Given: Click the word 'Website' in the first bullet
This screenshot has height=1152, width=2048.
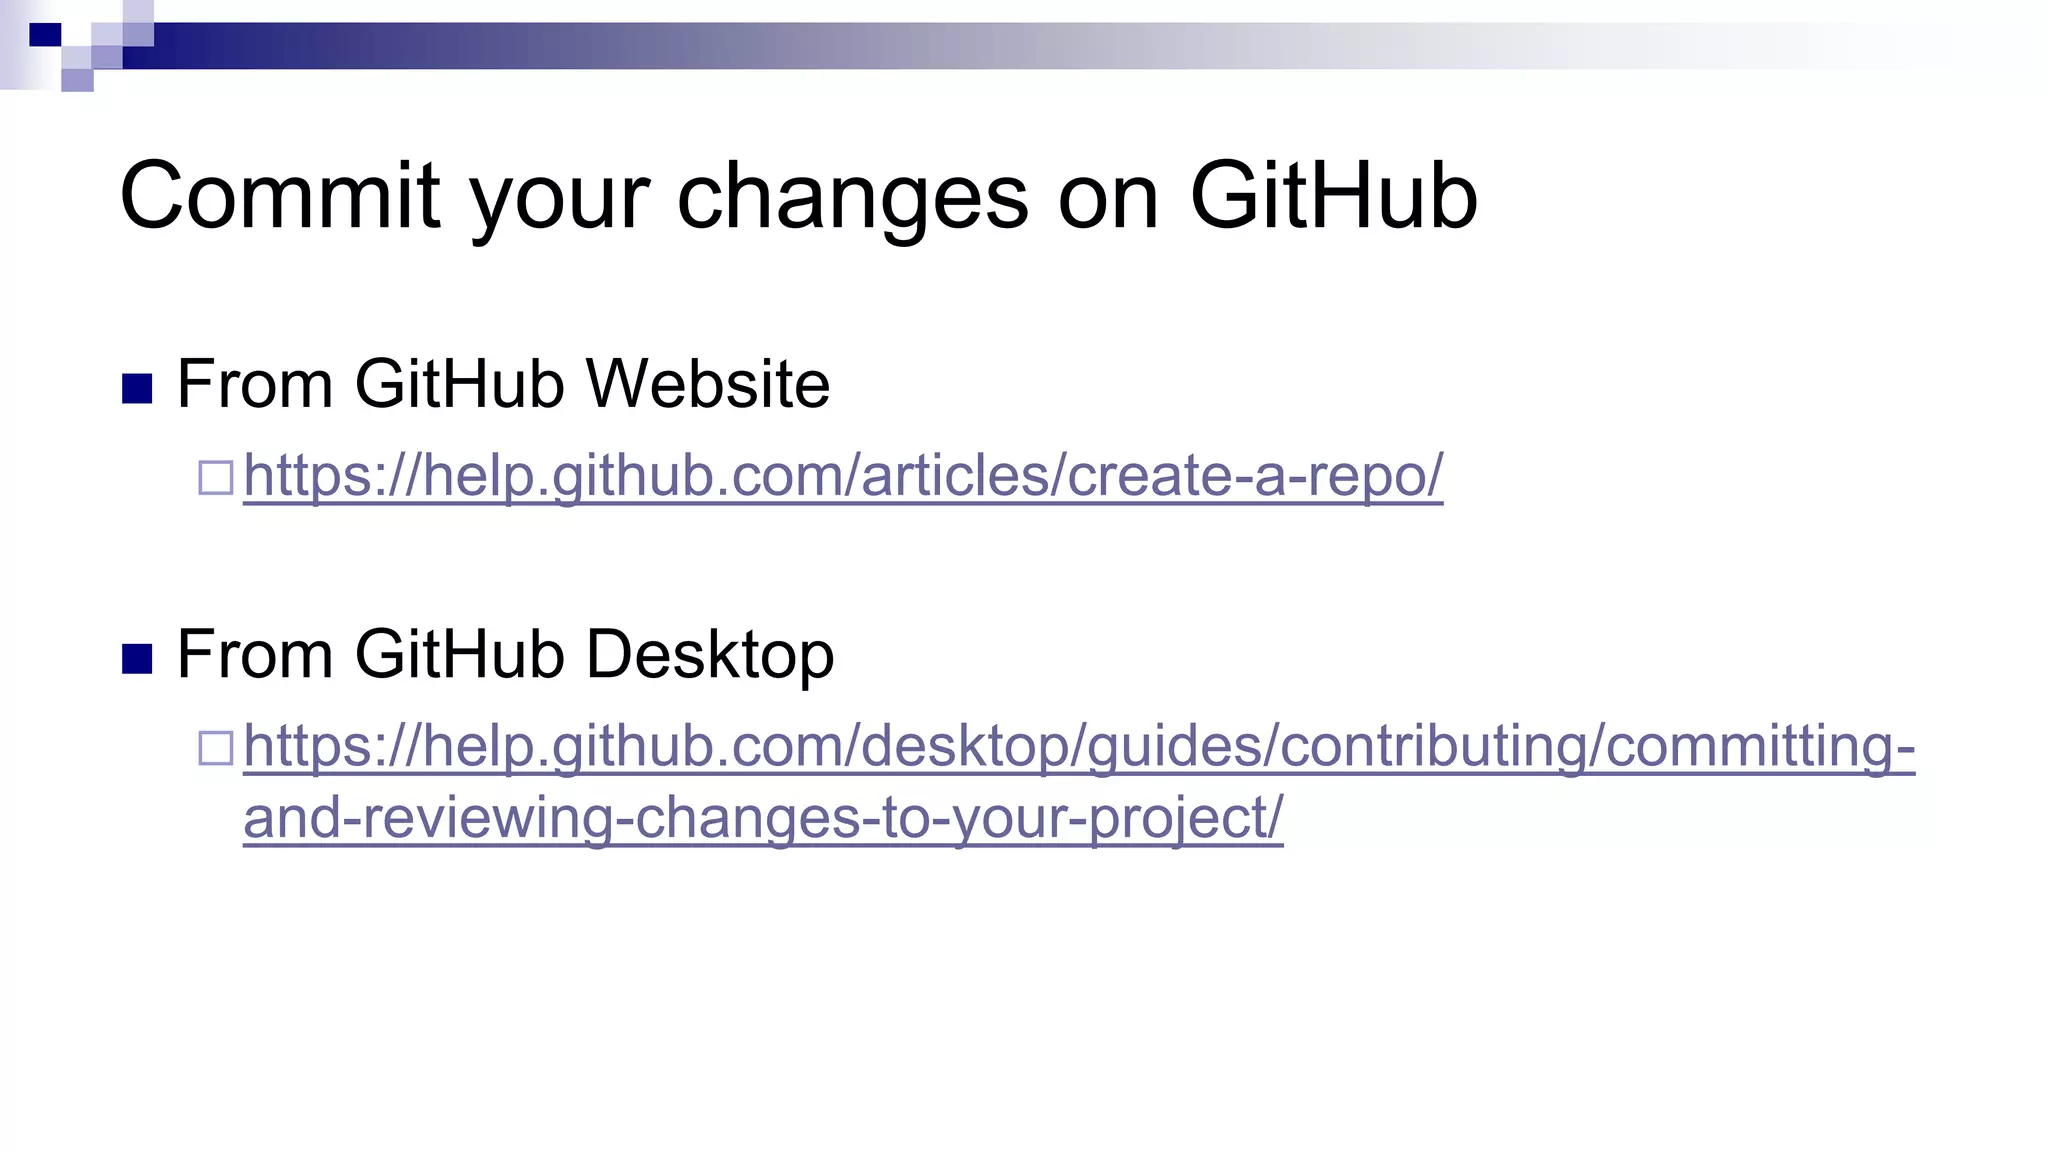Looking at the screenshot, I should coord(707,384).
